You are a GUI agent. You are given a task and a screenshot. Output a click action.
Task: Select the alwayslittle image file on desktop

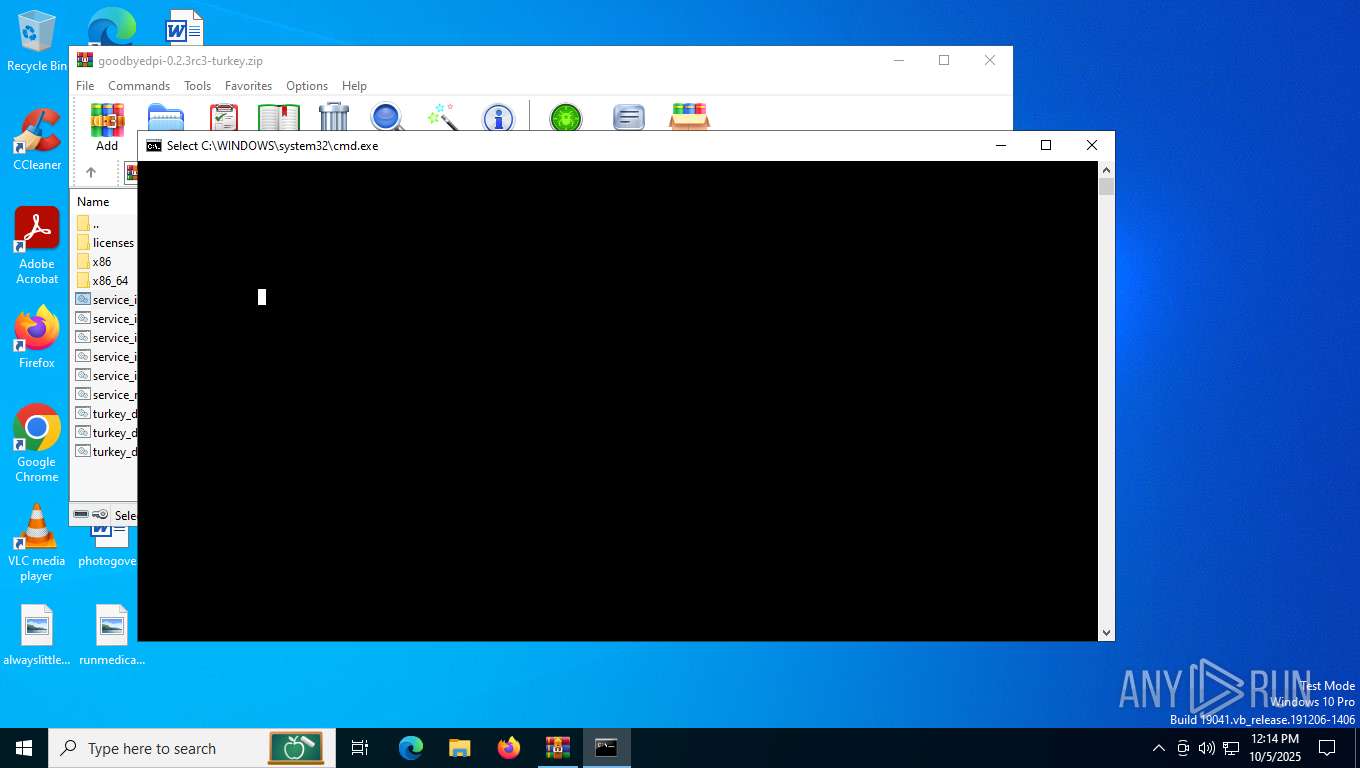pos(37,635)
